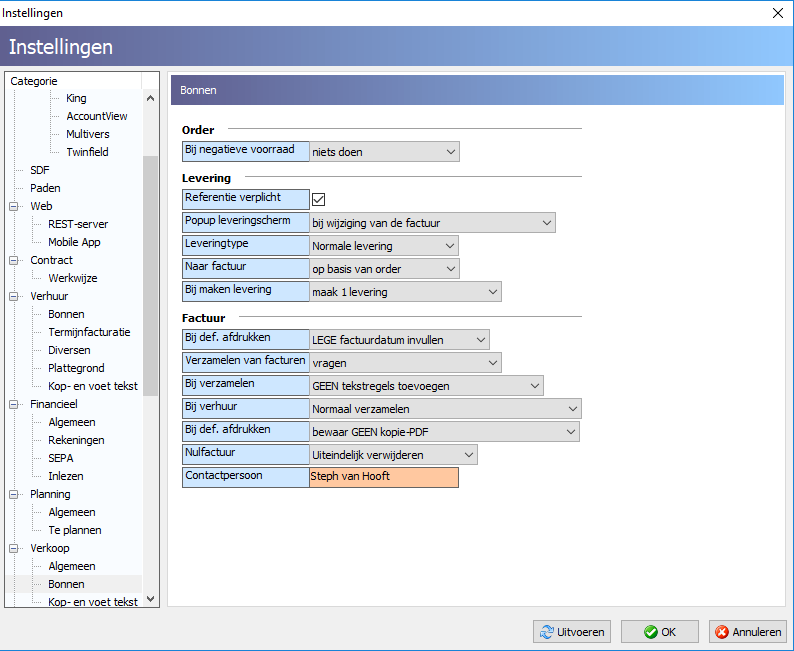Select the Verkoop category
Image resolution: width=794 pixels, height=651 pixels.
[50, 548]
